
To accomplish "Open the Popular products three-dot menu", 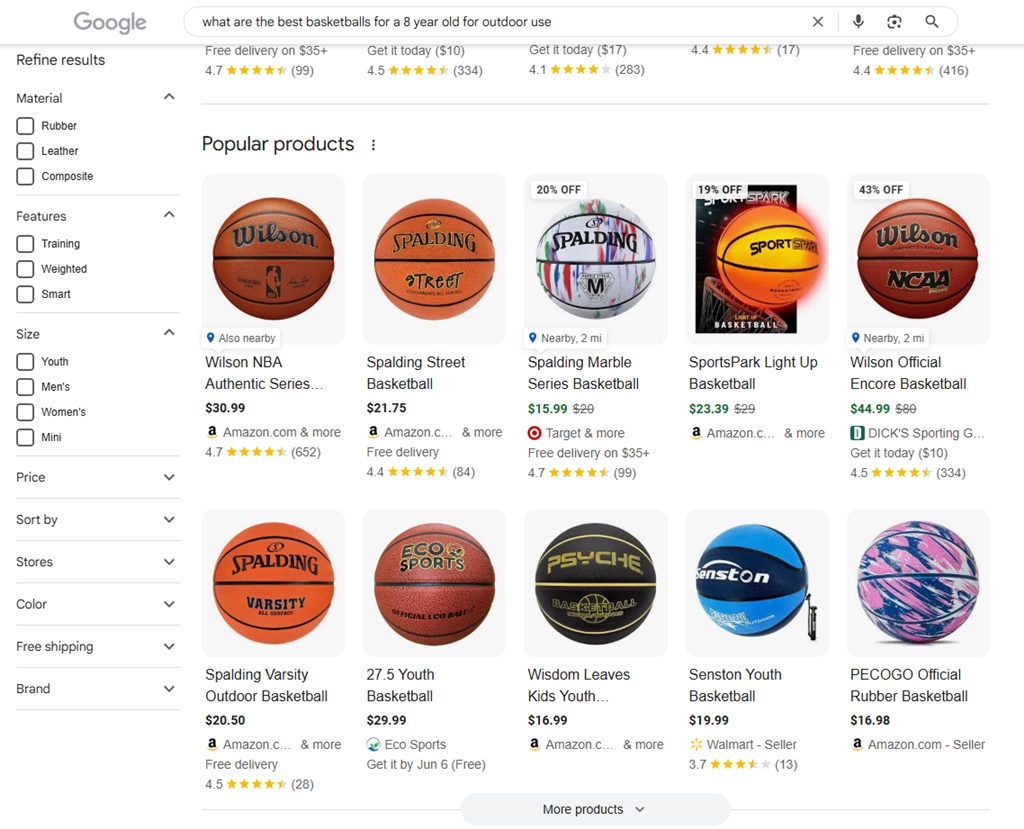I will point(373,145).
